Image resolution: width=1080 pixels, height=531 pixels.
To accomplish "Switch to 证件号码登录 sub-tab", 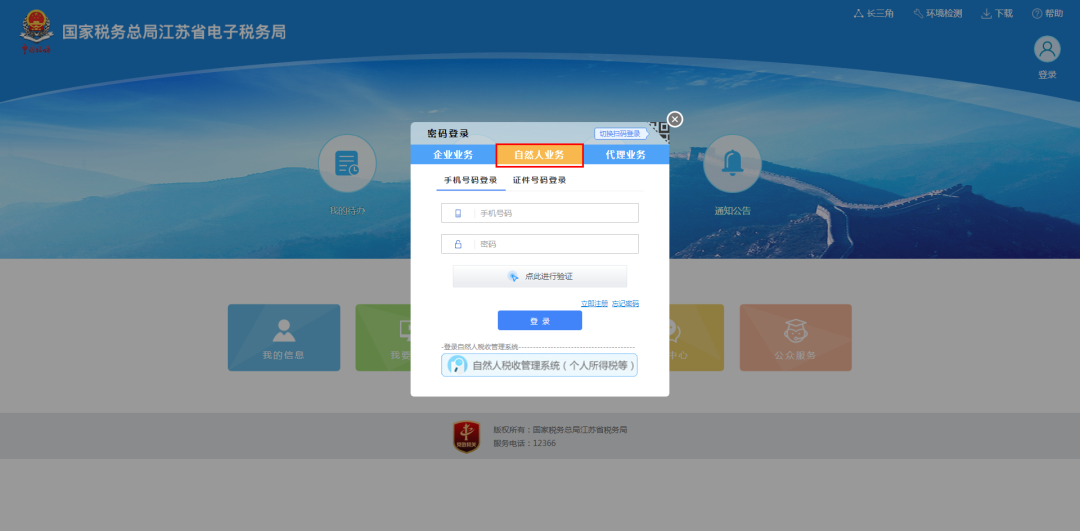I will coord(539,180).
